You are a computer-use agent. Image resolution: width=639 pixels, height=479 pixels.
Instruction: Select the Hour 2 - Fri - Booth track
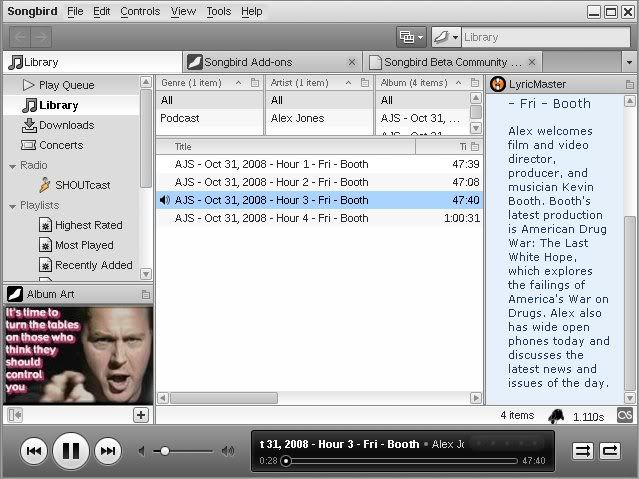[319, 182]
